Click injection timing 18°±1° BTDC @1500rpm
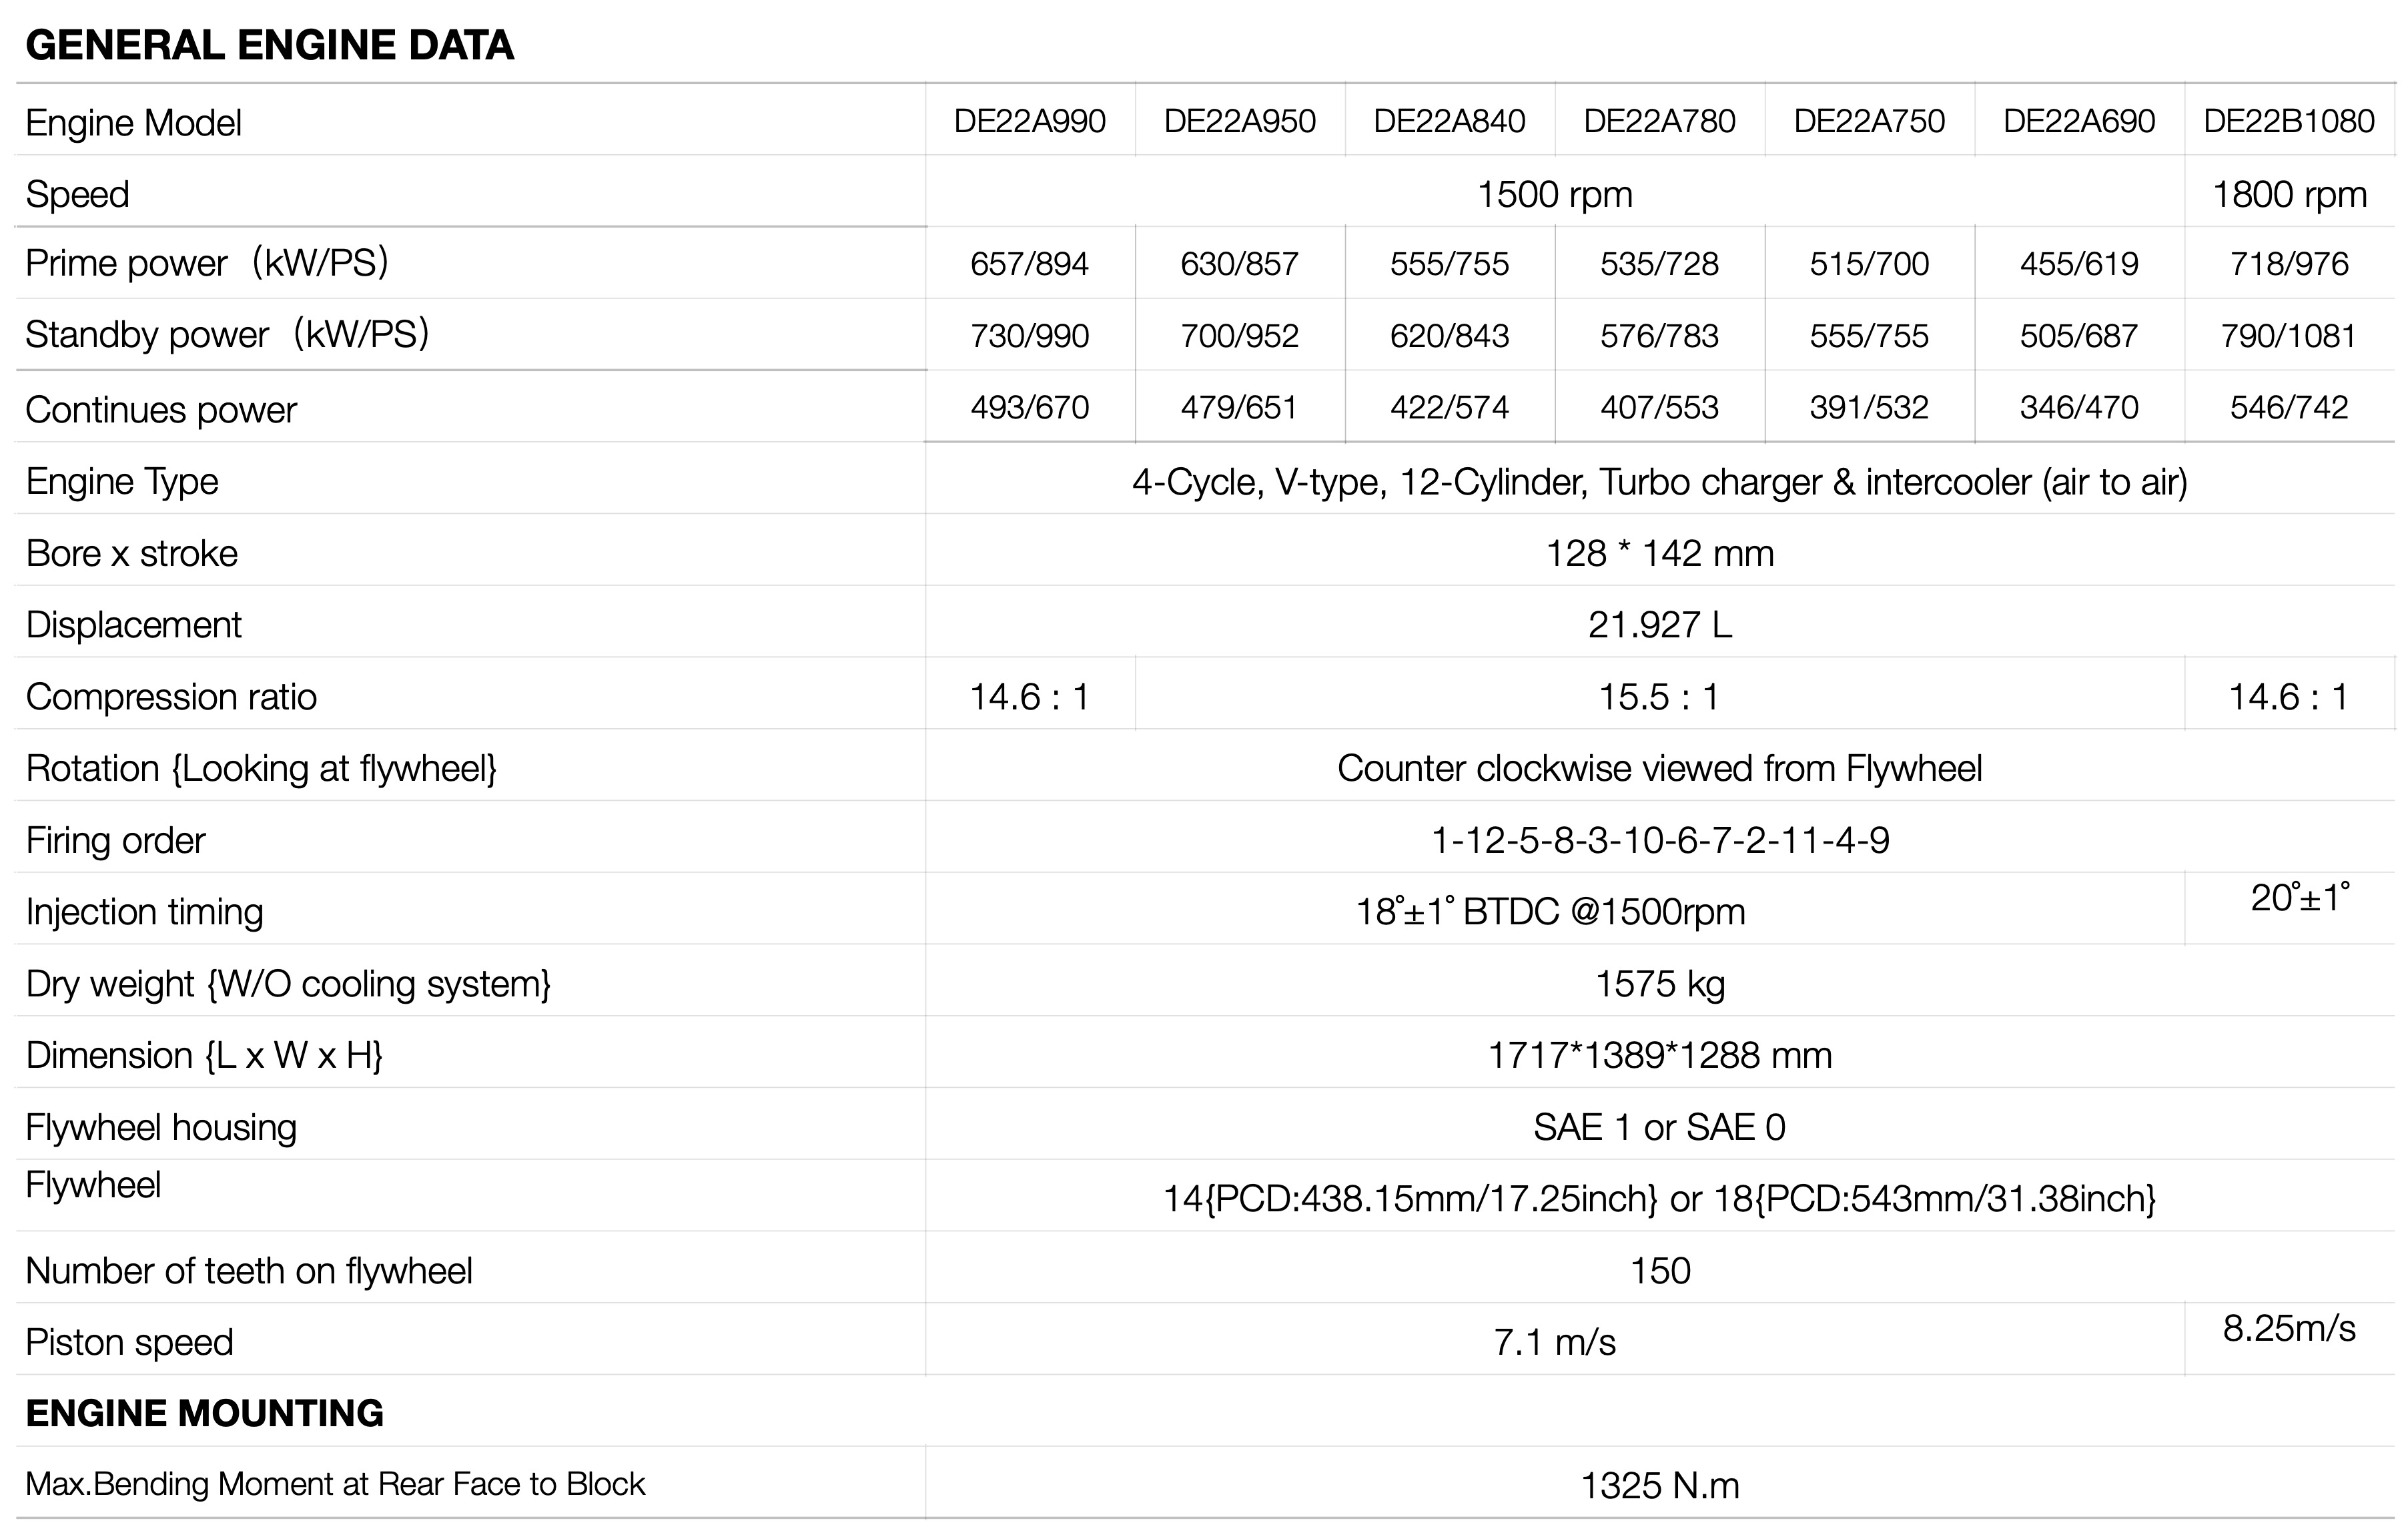The image size is (2408, 1537). coord(1550,912)
